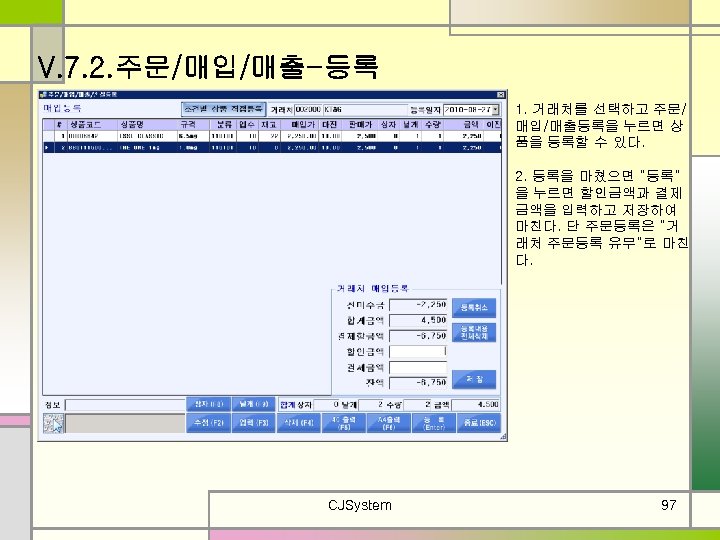Image resolution: width=720 pixels, height=540 pixels.
Task: Click the mouse pointer icon at bottom-left
Action: [54, 423]
